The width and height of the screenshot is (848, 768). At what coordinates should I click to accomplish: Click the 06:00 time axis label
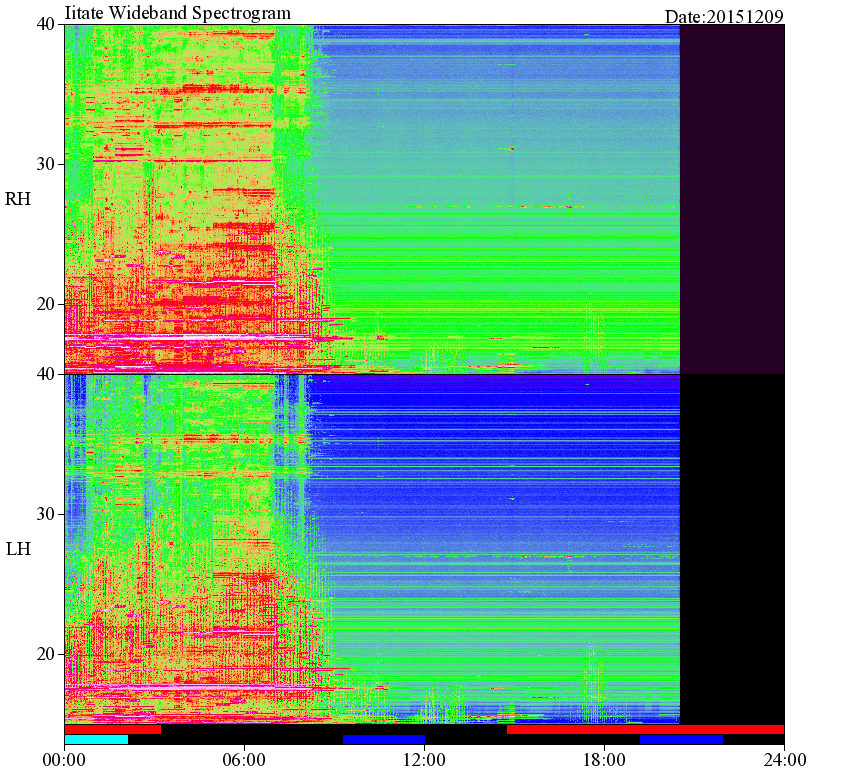[x=244, y=759]
